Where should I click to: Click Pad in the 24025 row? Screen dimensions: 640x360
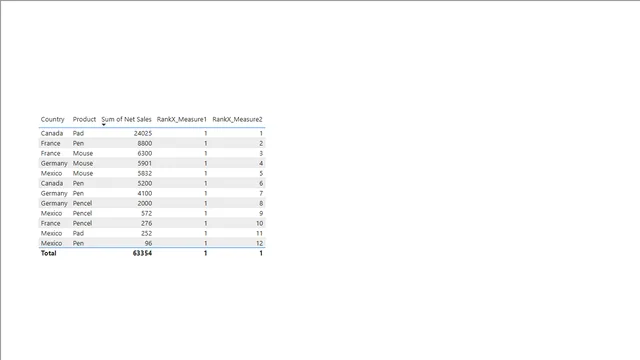78,133
